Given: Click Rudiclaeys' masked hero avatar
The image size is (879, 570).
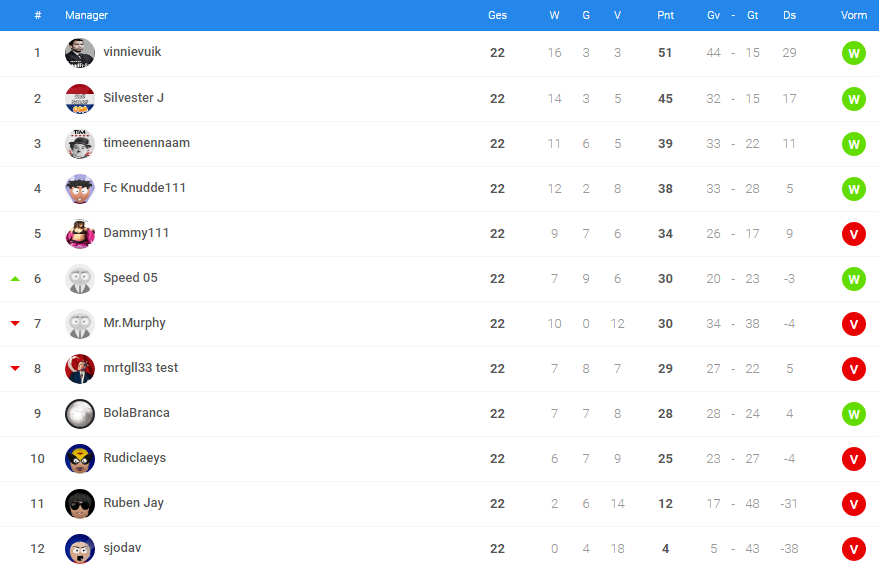Looking at the screenshot, I should 80,458.
